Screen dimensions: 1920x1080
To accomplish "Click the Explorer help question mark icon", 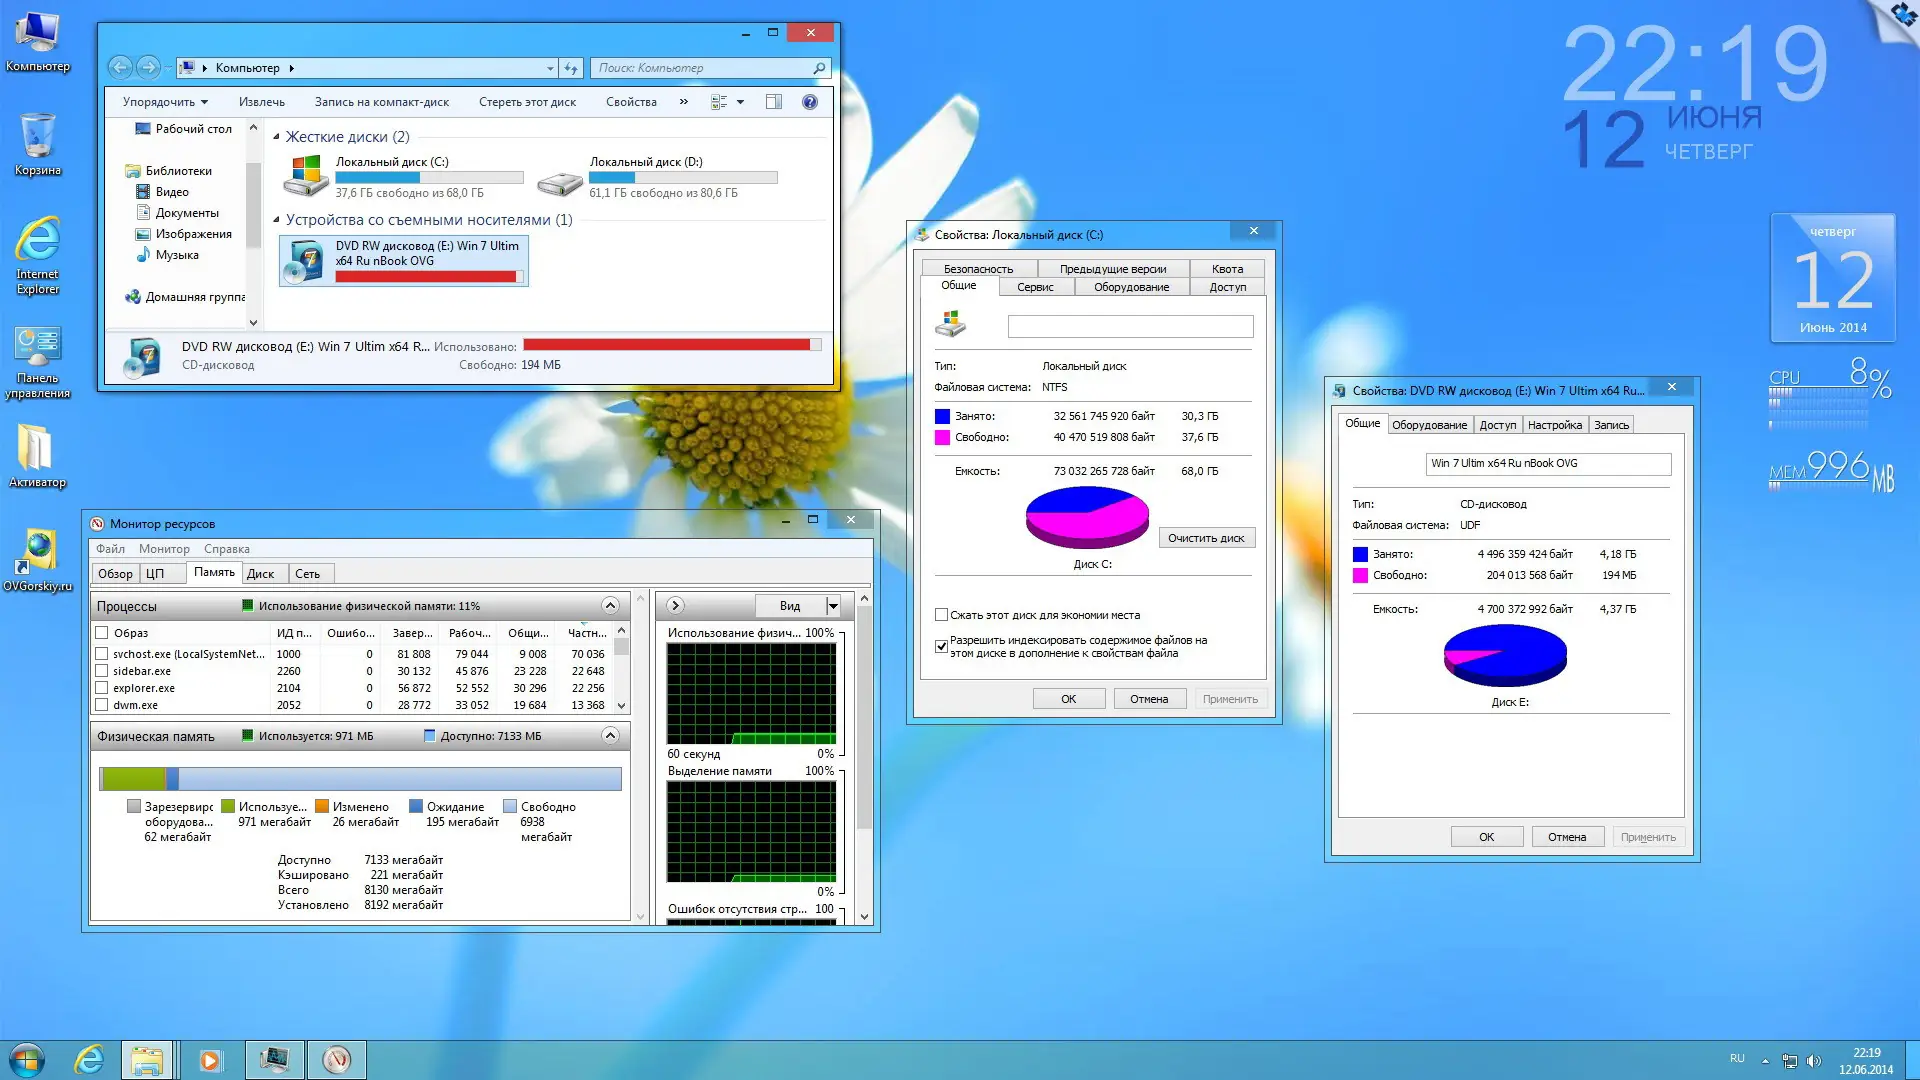I will coord(810,102).
